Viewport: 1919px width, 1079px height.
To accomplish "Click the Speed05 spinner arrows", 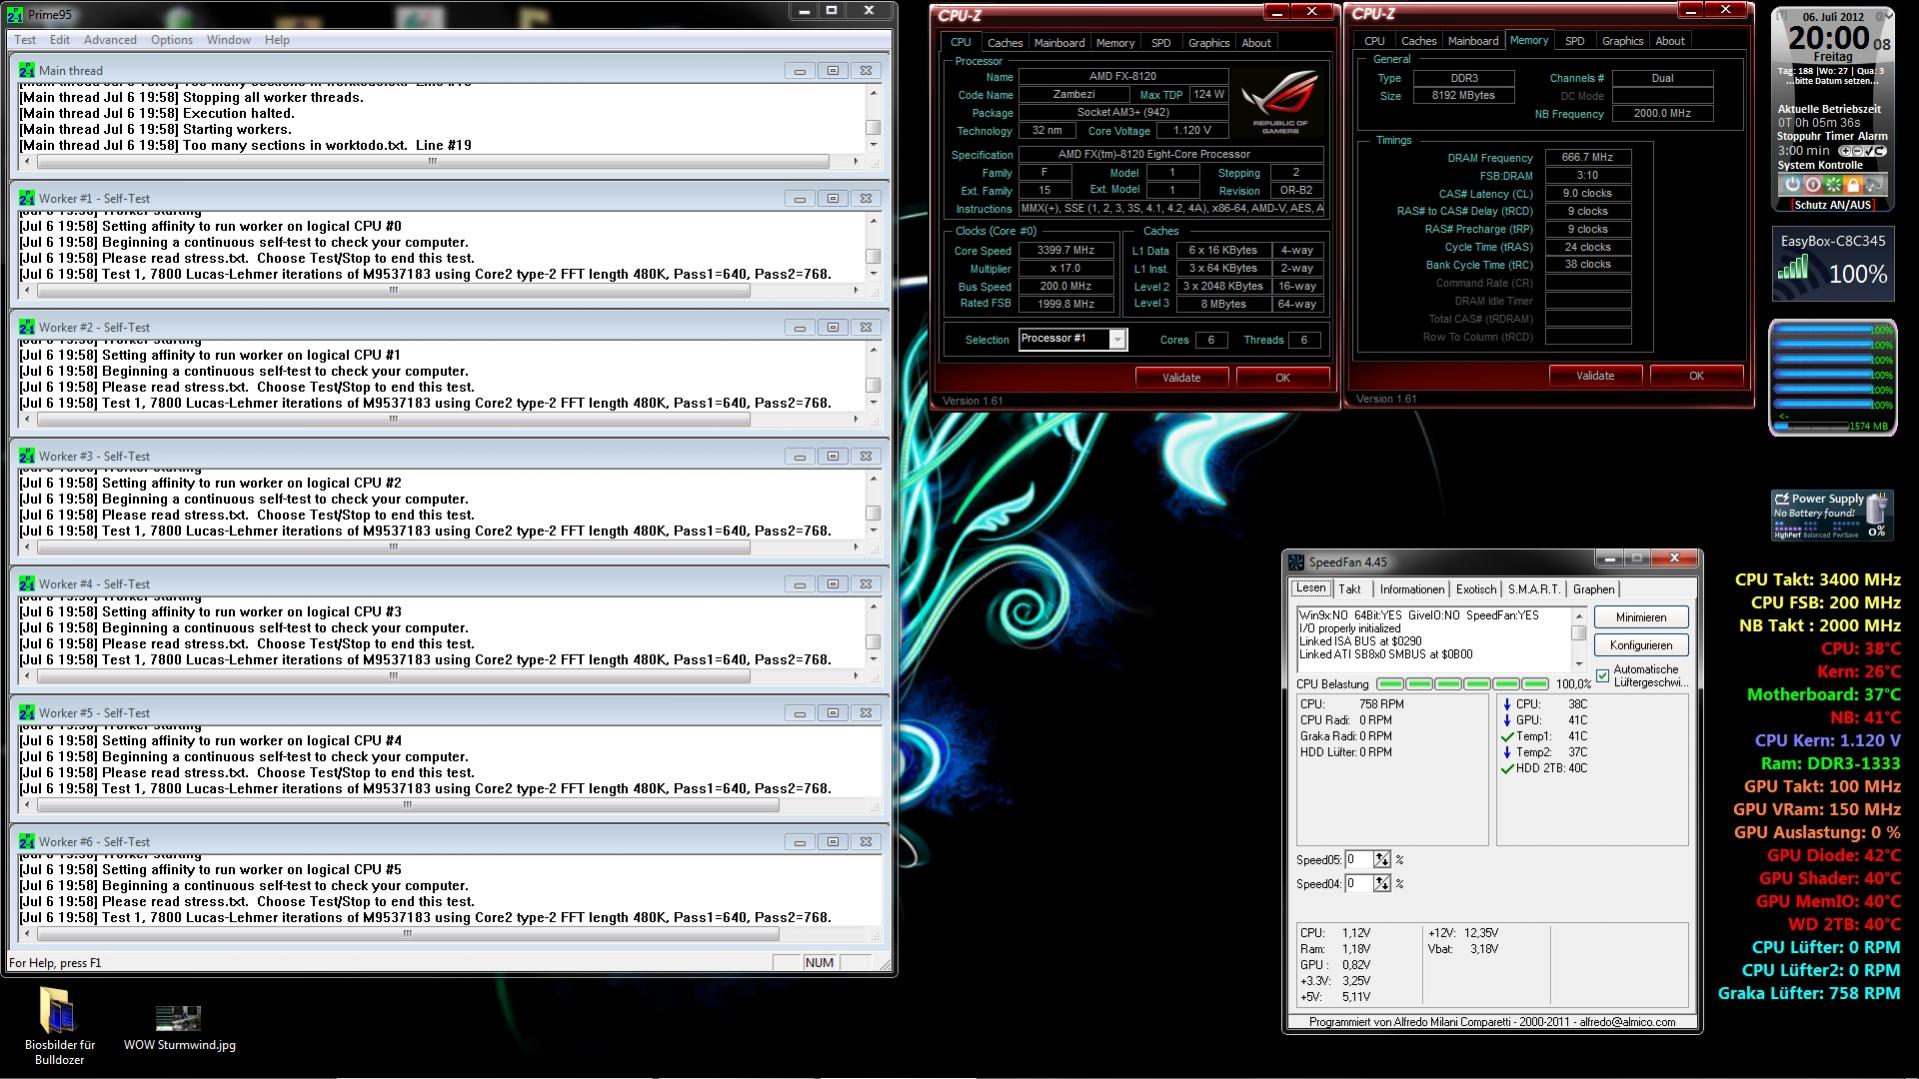I will pos(1381,860).
